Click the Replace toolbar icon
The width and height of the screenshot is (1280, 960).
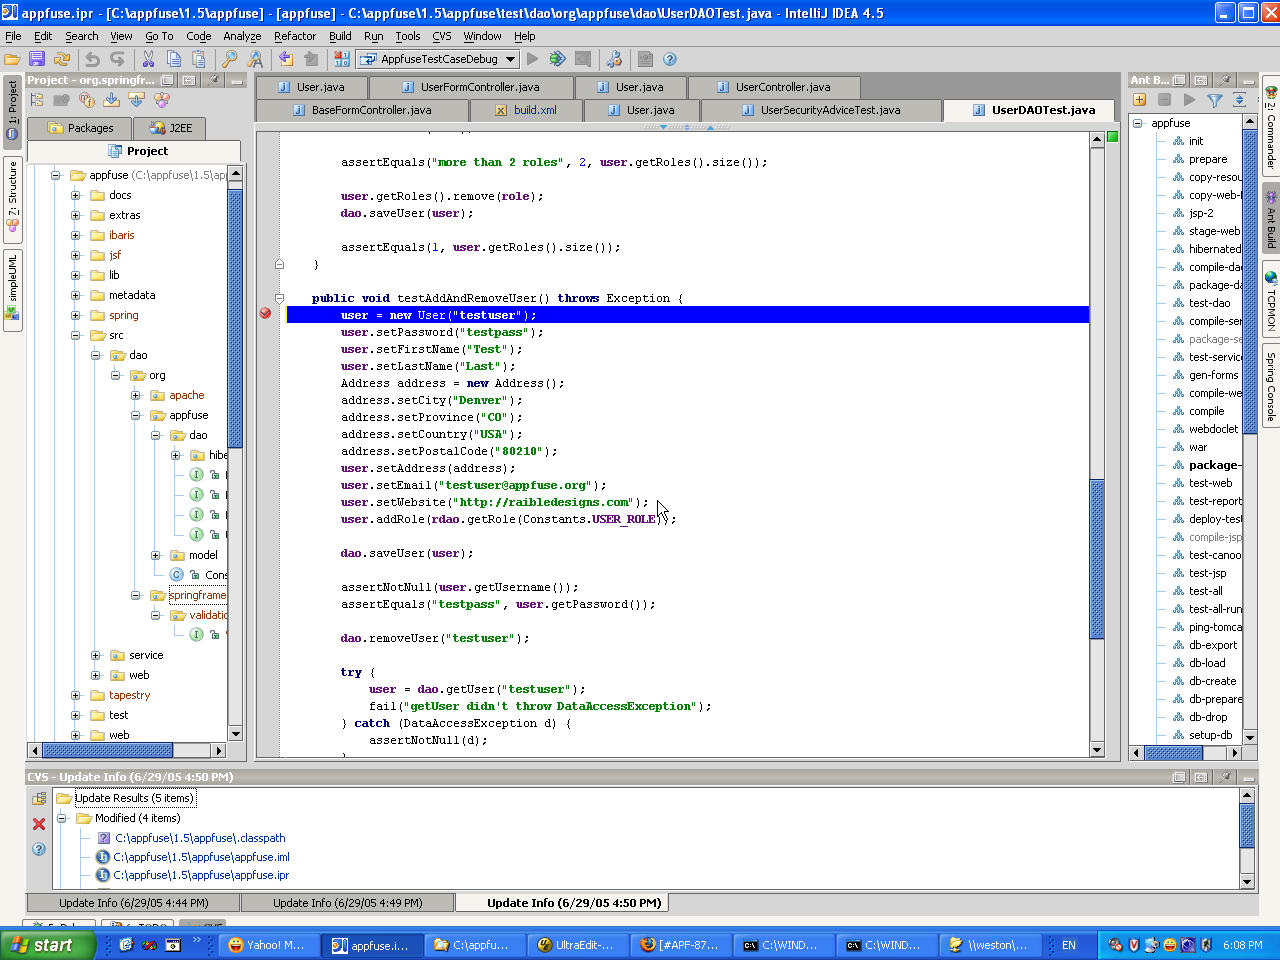[255, 60]
